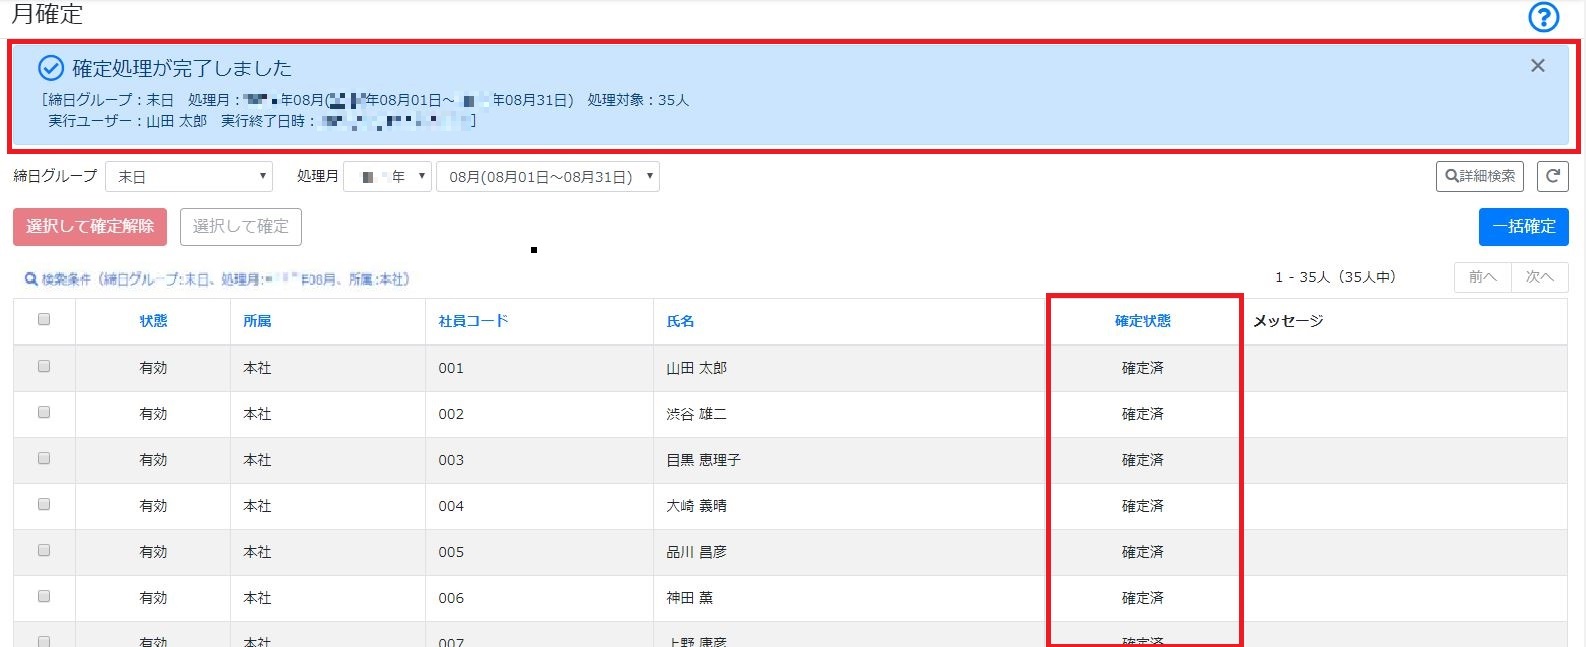Viewport: 1586px width, 647px height.
Task: Click employee code 001
Action: pyautogui.click(x=451, y=368)
